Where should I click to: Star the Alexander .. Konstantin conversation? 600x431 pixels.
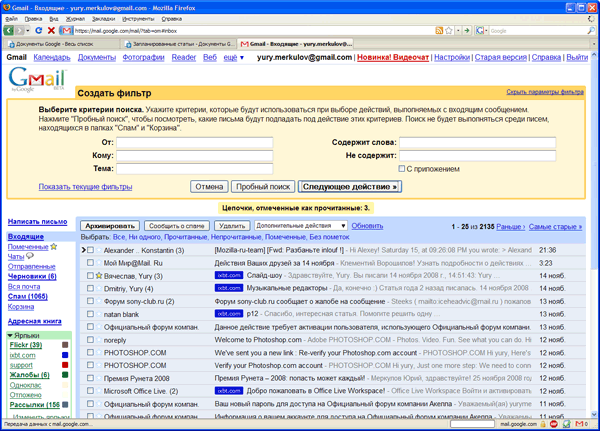(99, 250)
